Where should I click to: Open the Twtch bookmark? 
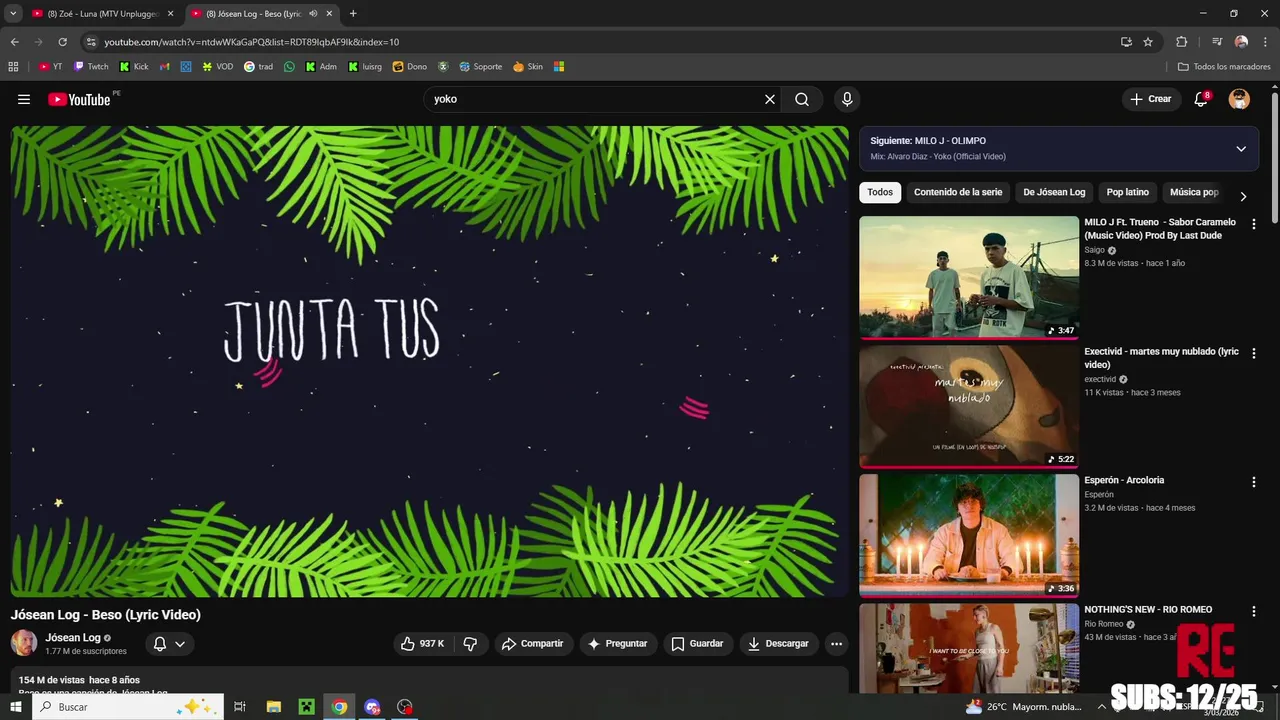click(x=91, y=67)
